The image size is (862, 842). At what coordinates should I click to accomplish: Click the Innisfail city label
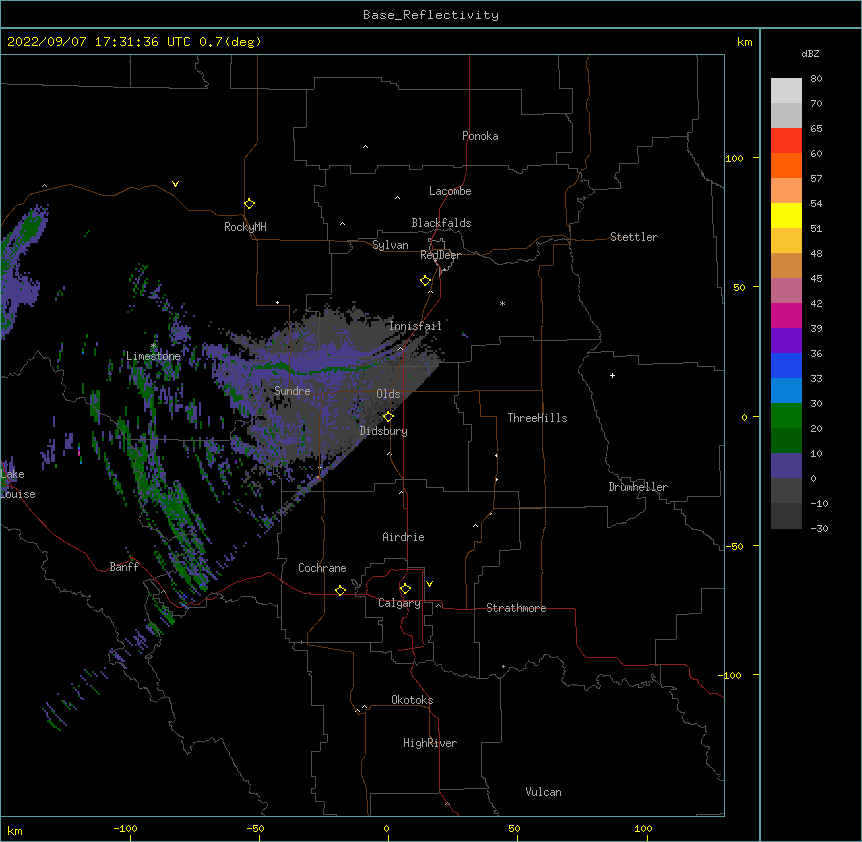(x=415, y=326)
